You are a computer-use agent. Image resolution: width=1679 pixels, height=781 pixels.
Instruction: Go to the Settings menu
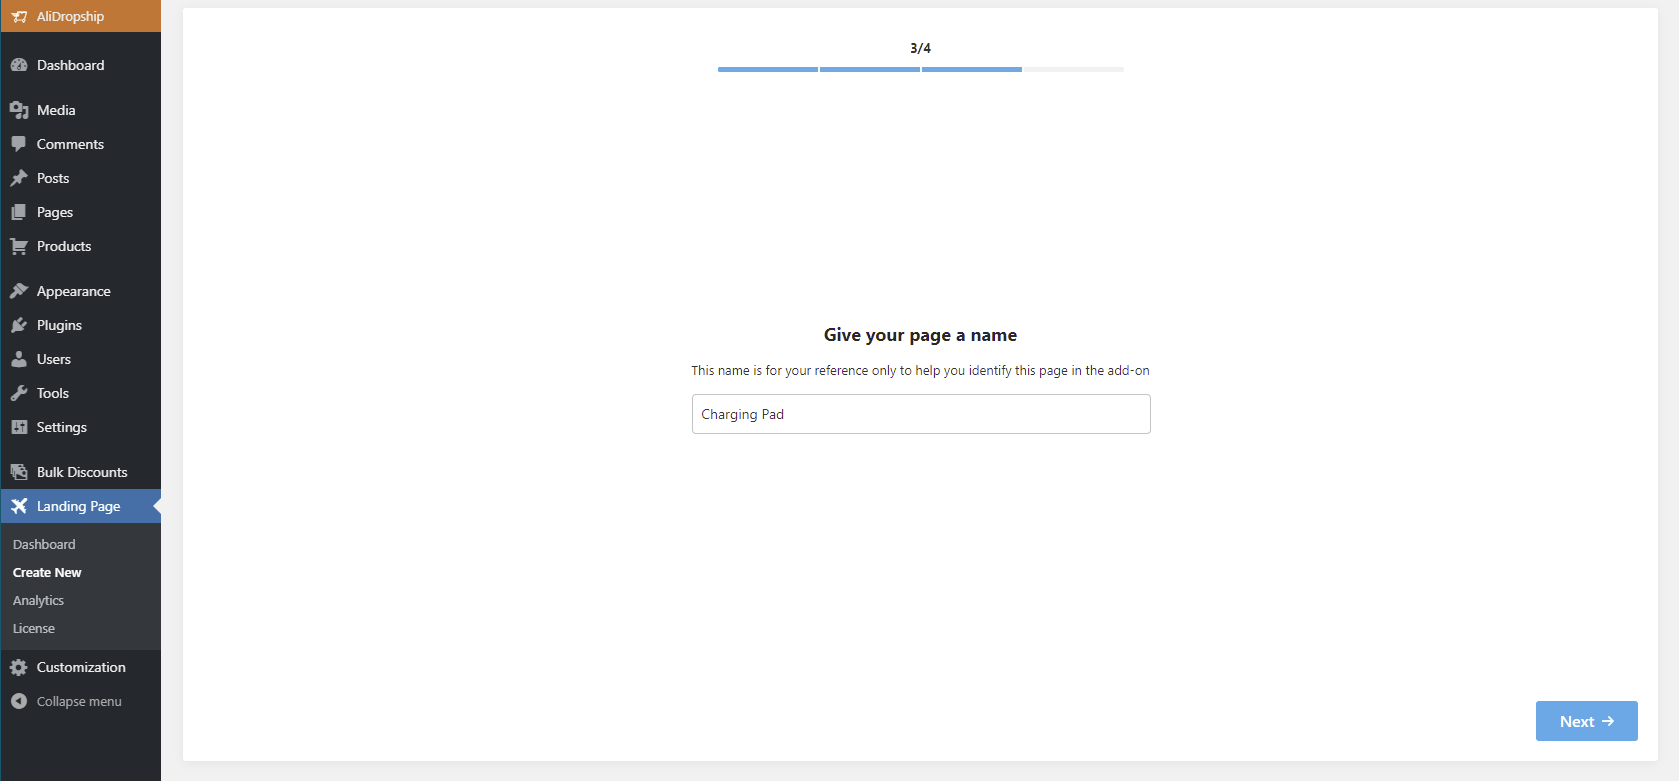coord(61,427)
